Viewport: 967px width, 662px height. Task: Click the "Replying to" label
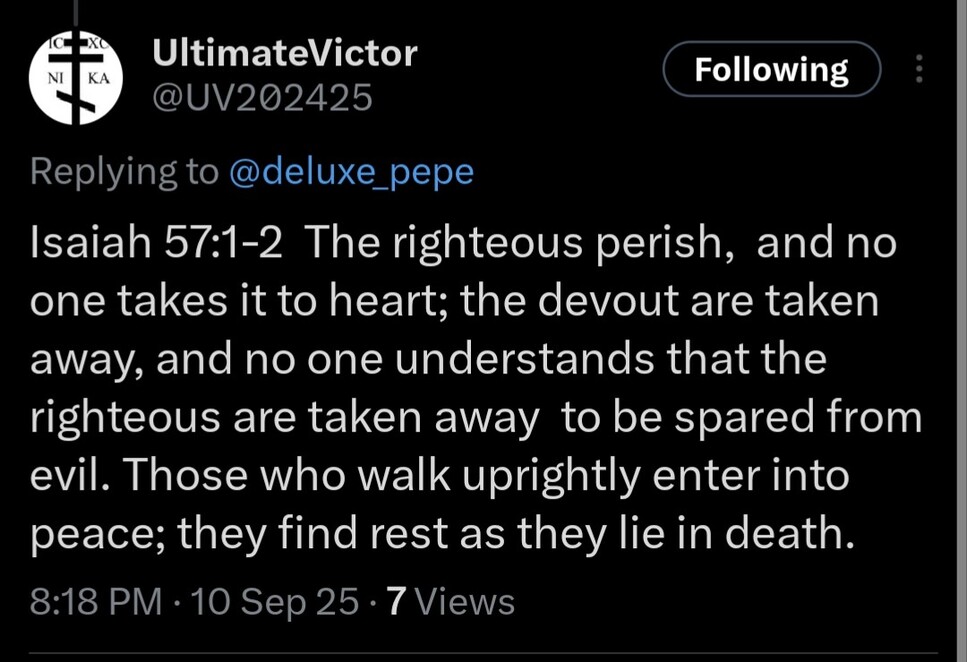[123, 172]
